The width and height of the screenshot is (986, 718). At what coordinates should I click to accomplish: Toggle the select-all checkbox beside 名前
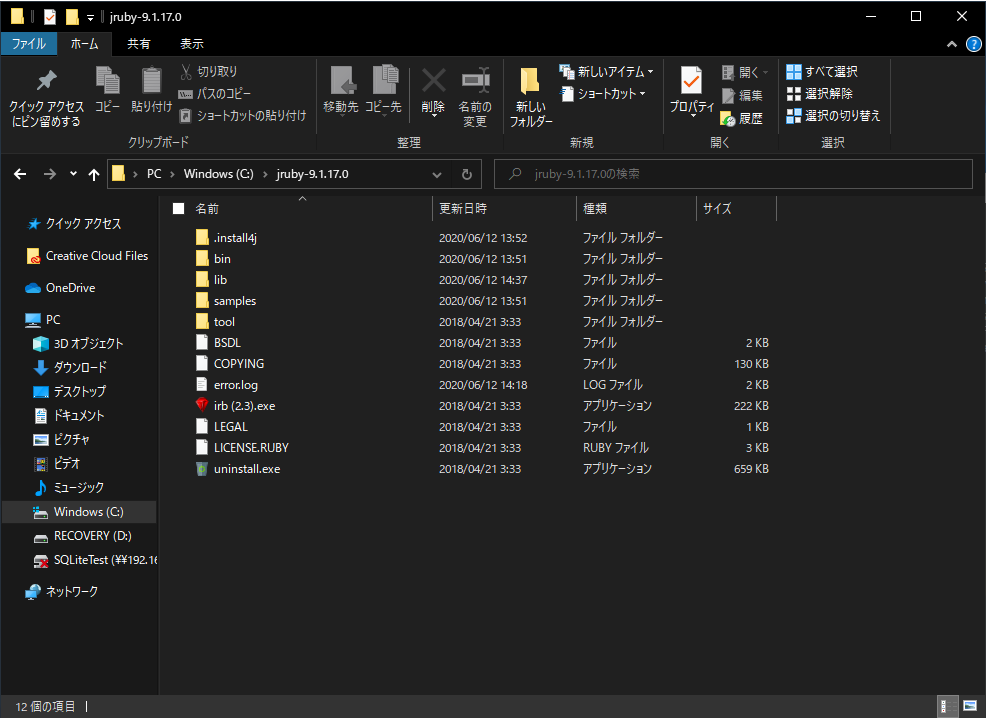point(179,208)
